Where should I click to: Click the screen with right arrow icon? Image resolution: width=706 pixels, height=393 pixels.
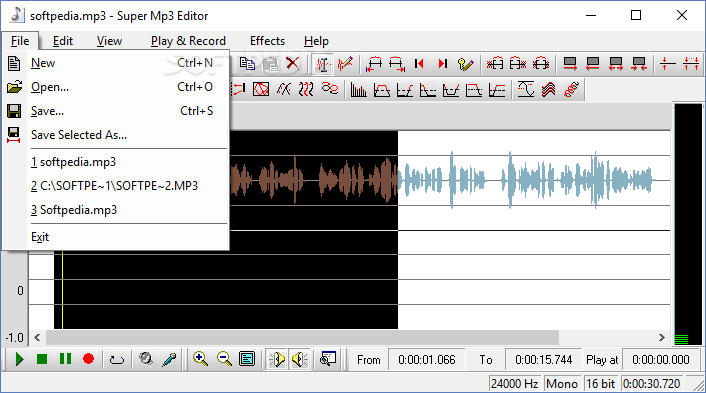pos(570,64)
